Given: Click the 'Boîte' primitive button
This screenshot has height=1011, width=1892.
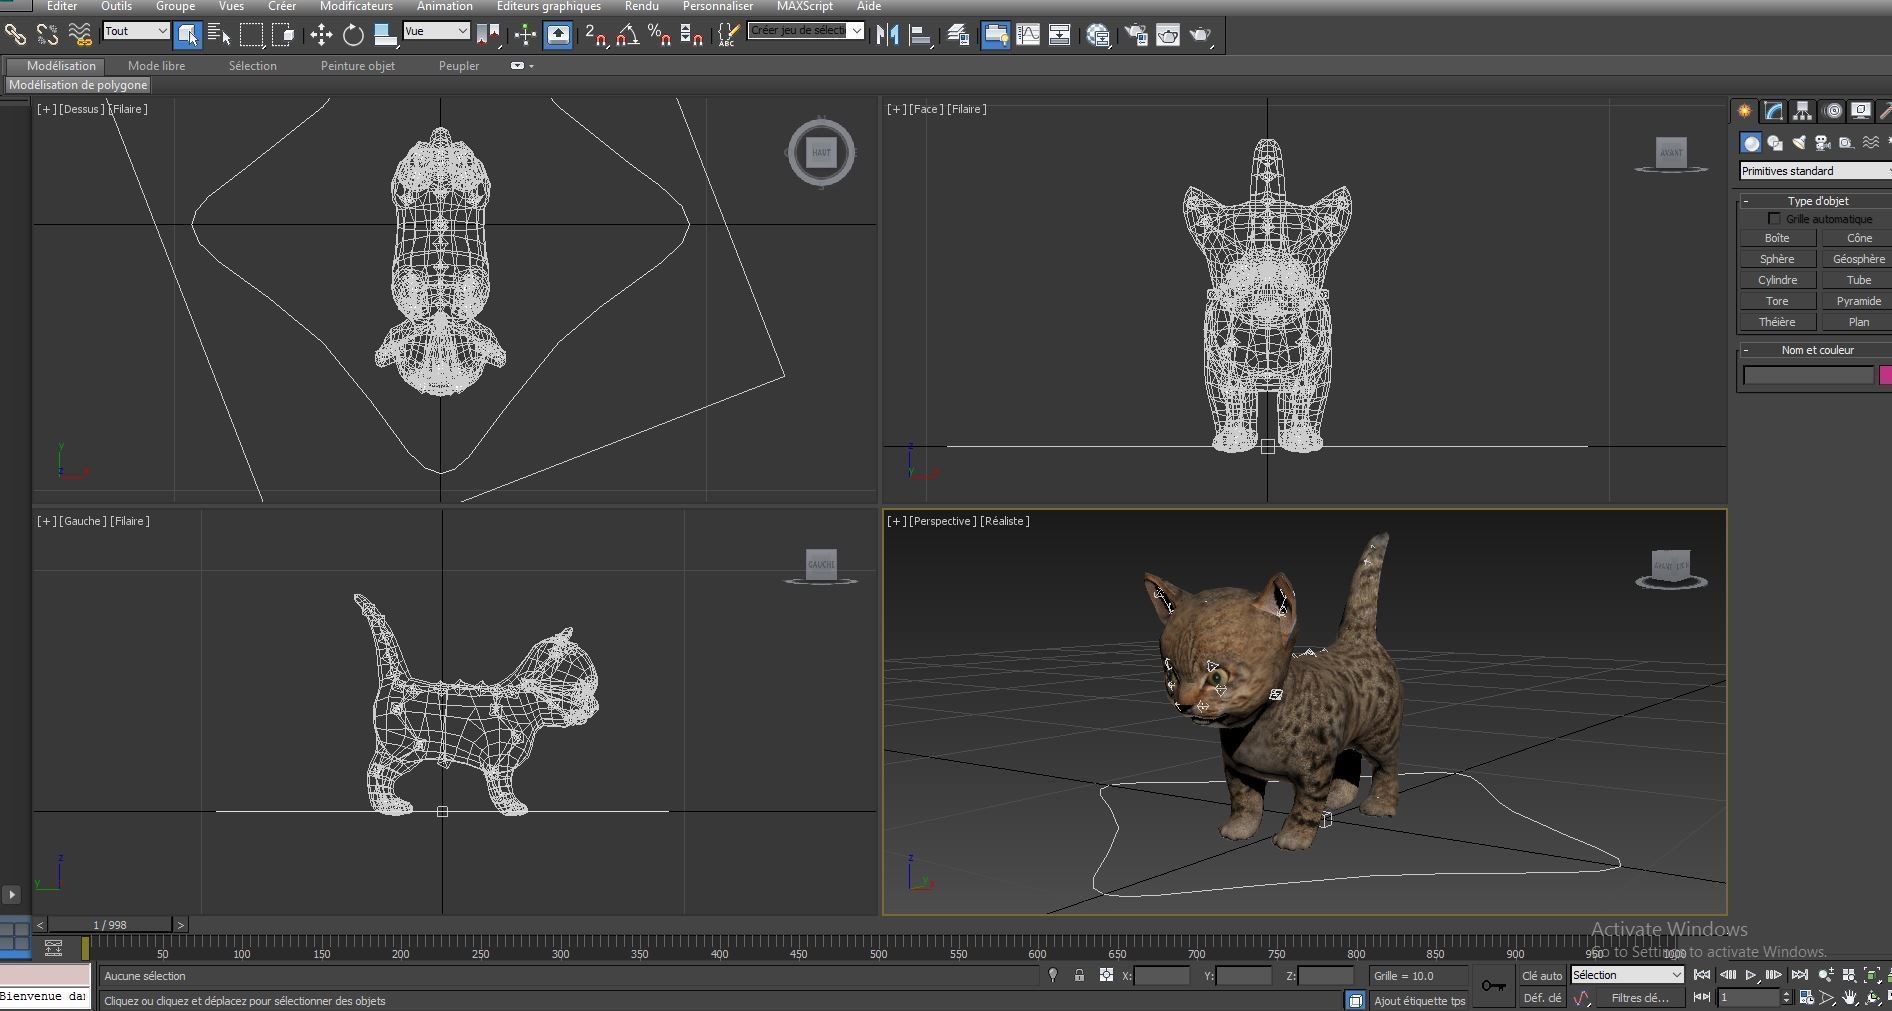Looking at the screenshot, I should [1777, 238].
